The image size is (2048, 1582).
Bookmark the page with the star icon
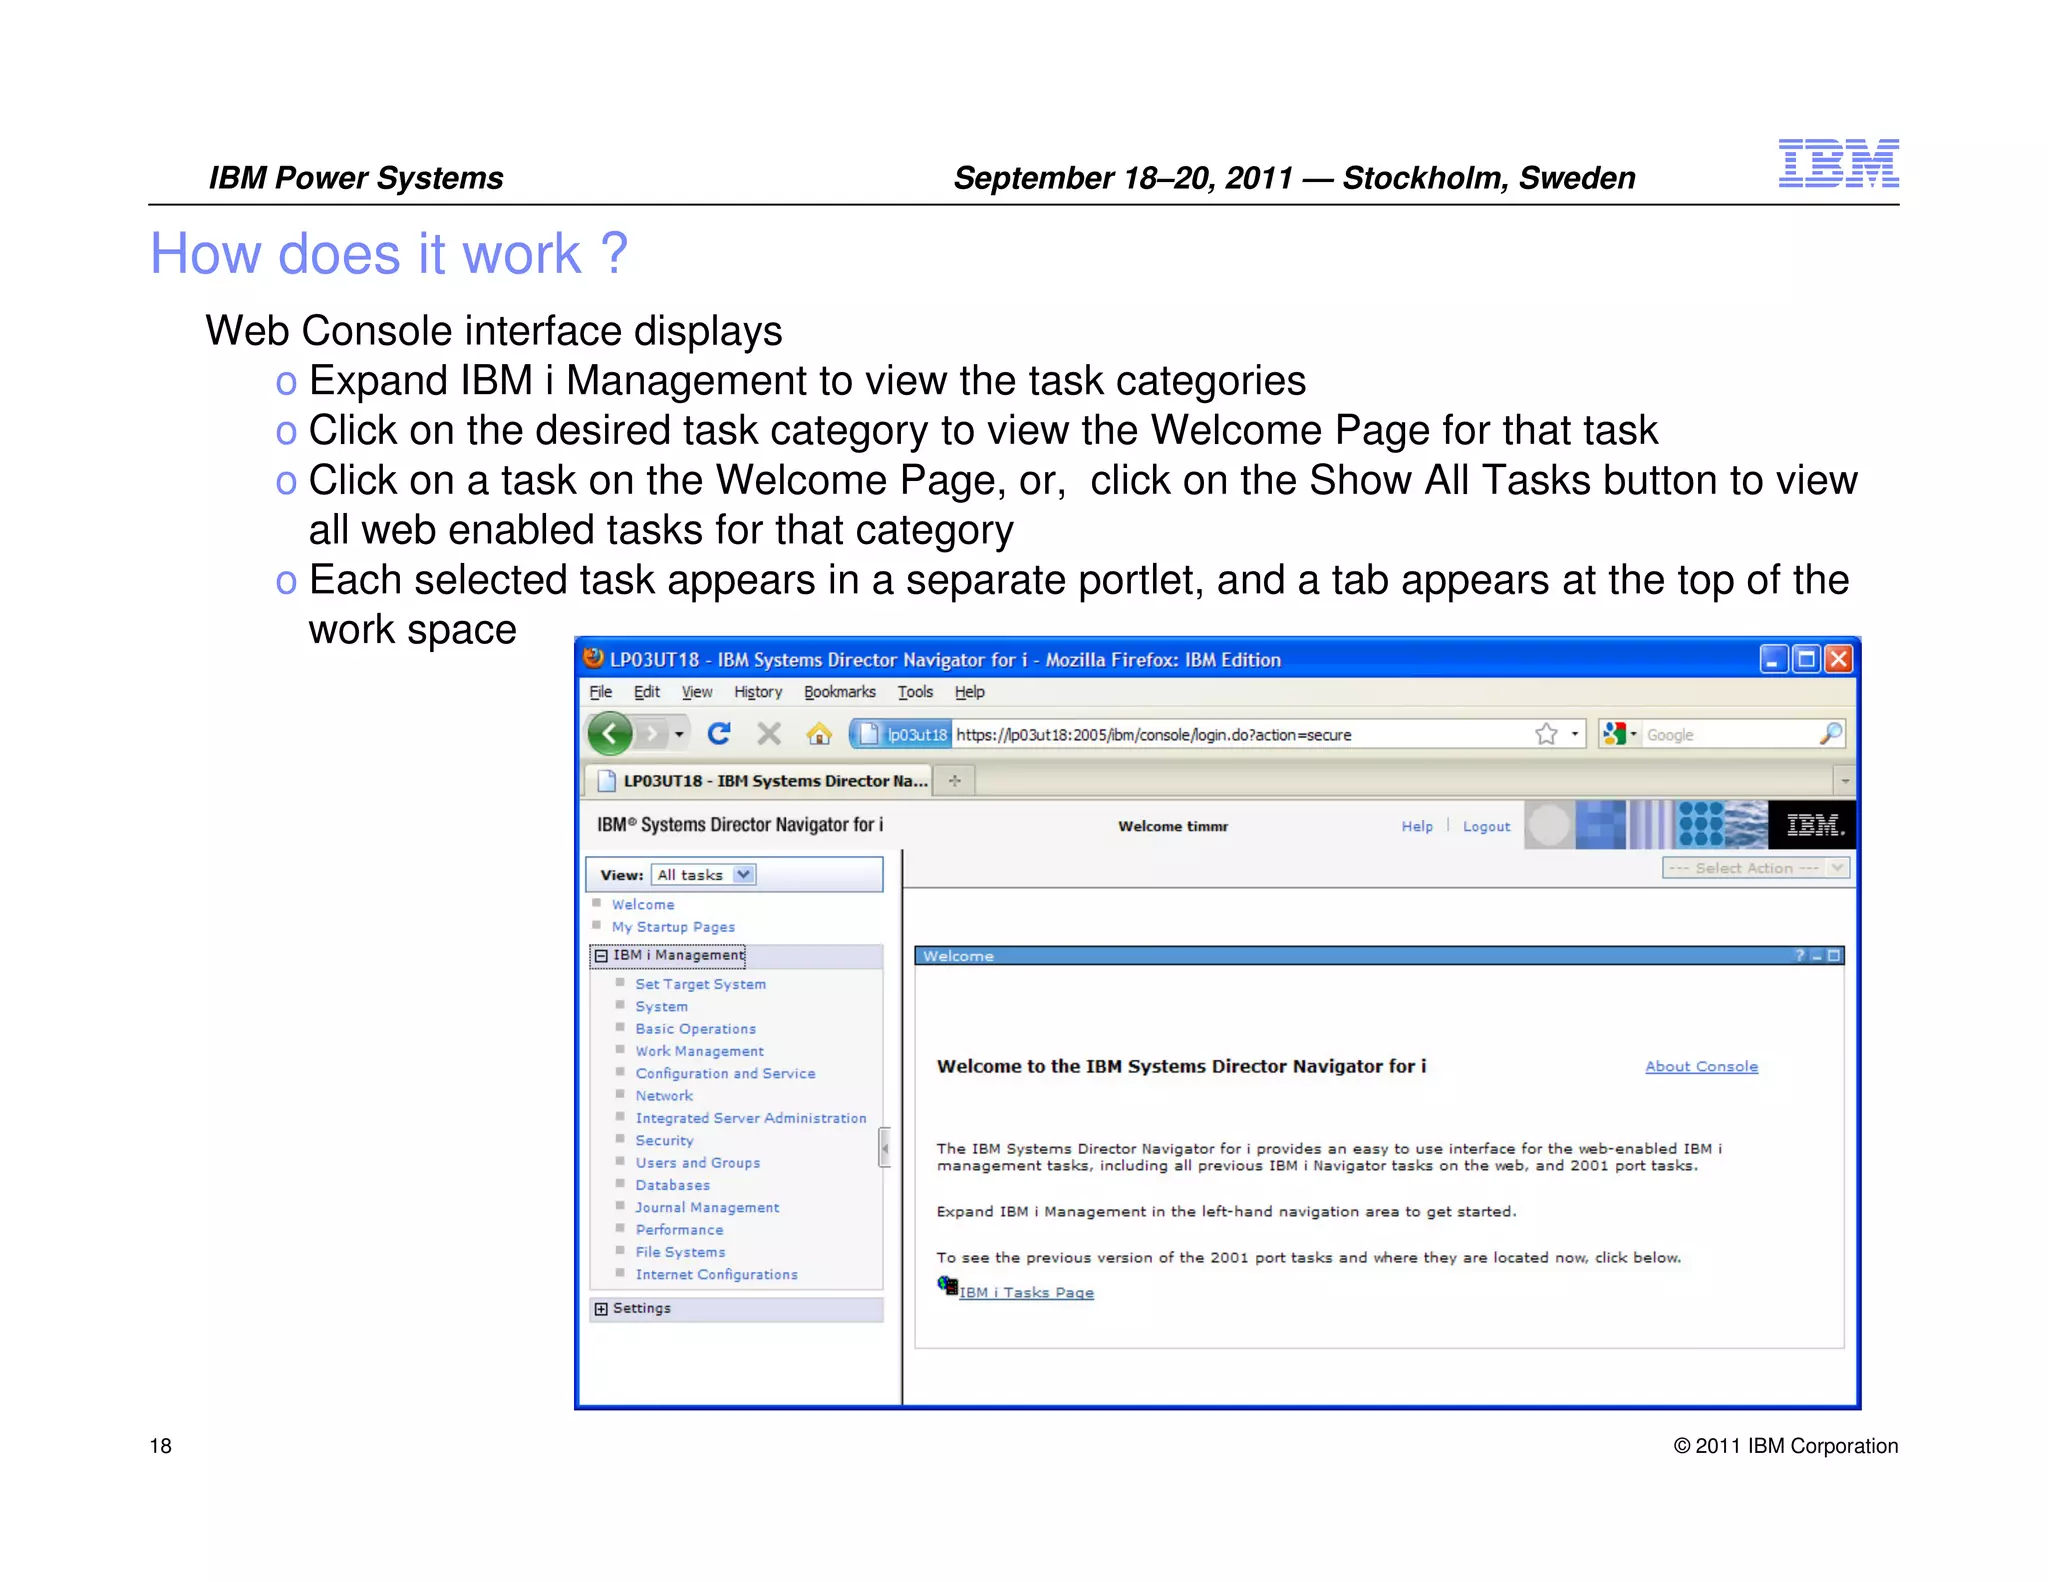pos(1546,734)
